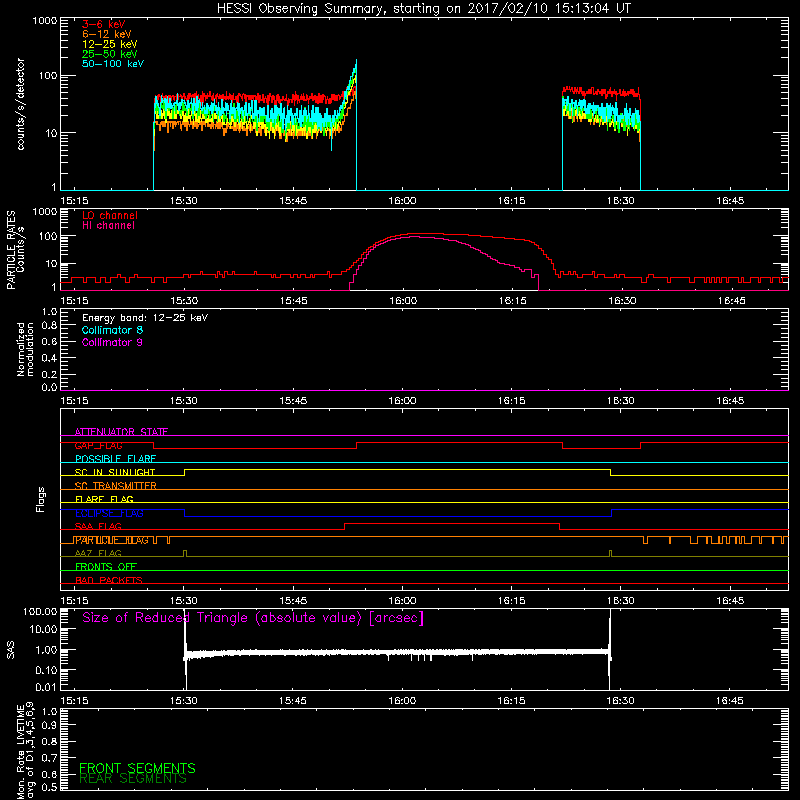The image size is (800, 800).
Task: Click the HI channel legend label
Action: 108,226
